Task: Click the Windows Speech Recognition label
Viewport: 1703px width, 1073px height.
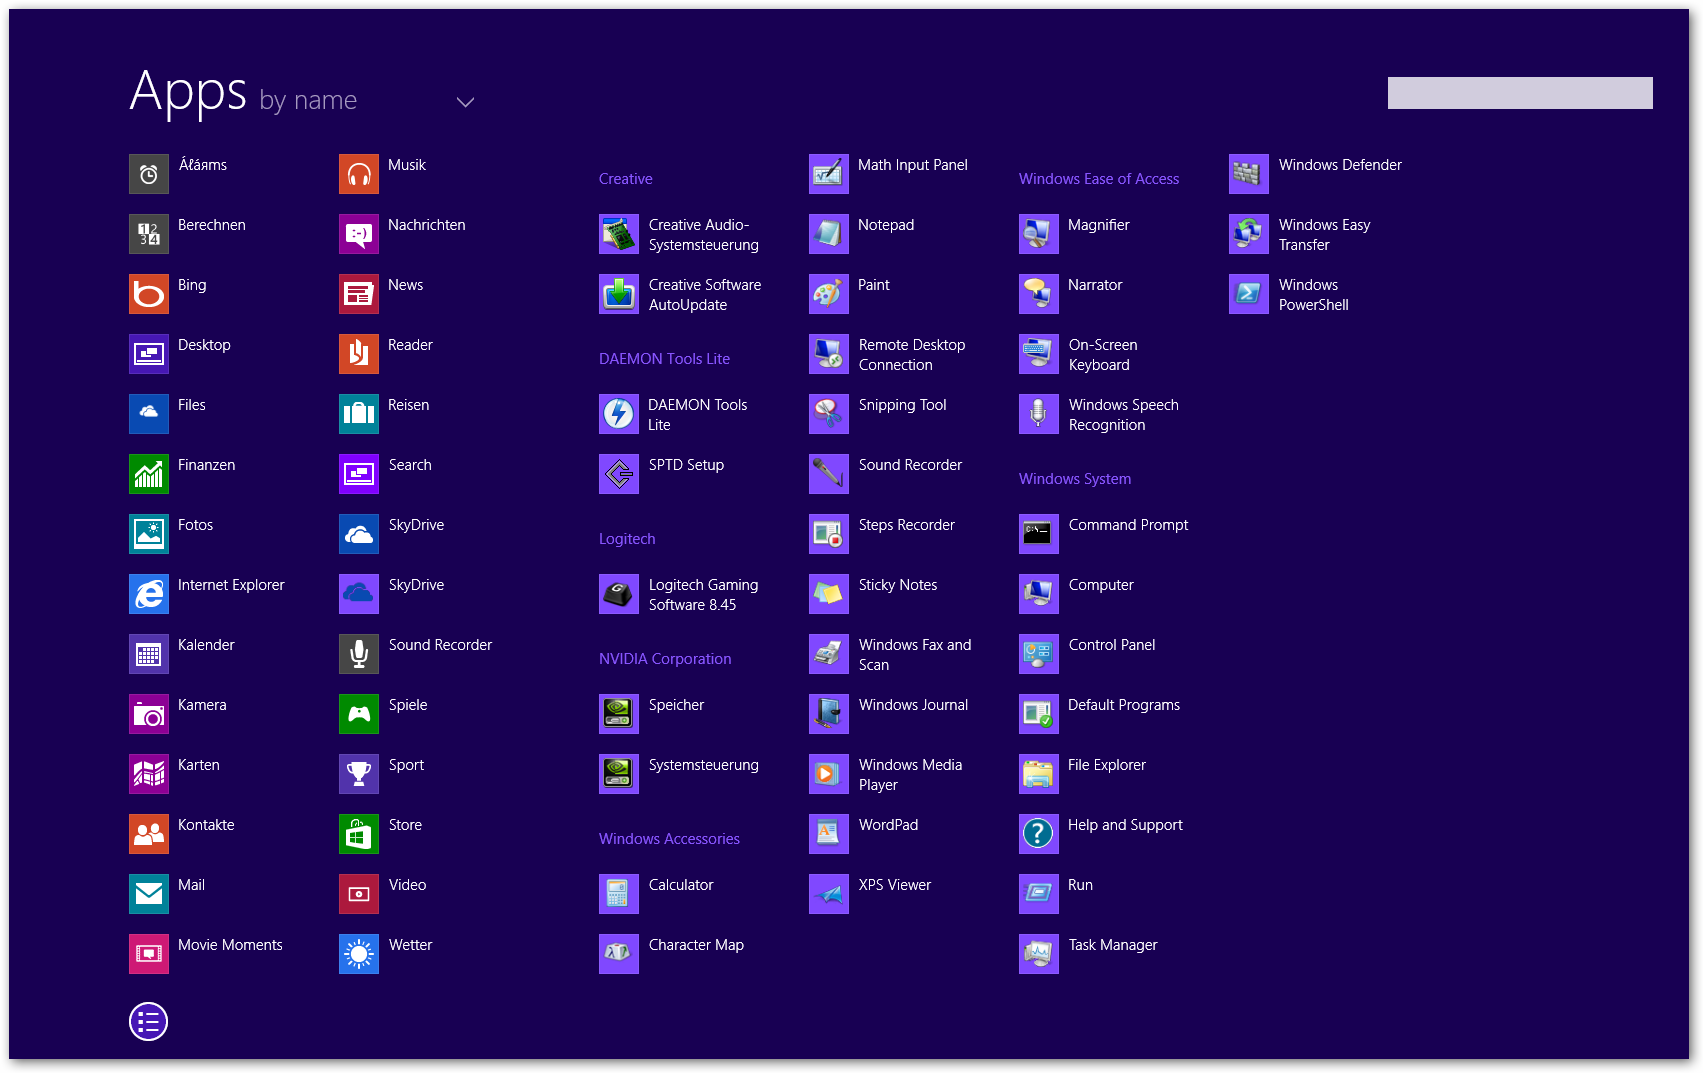Action: click(1124, 415)
